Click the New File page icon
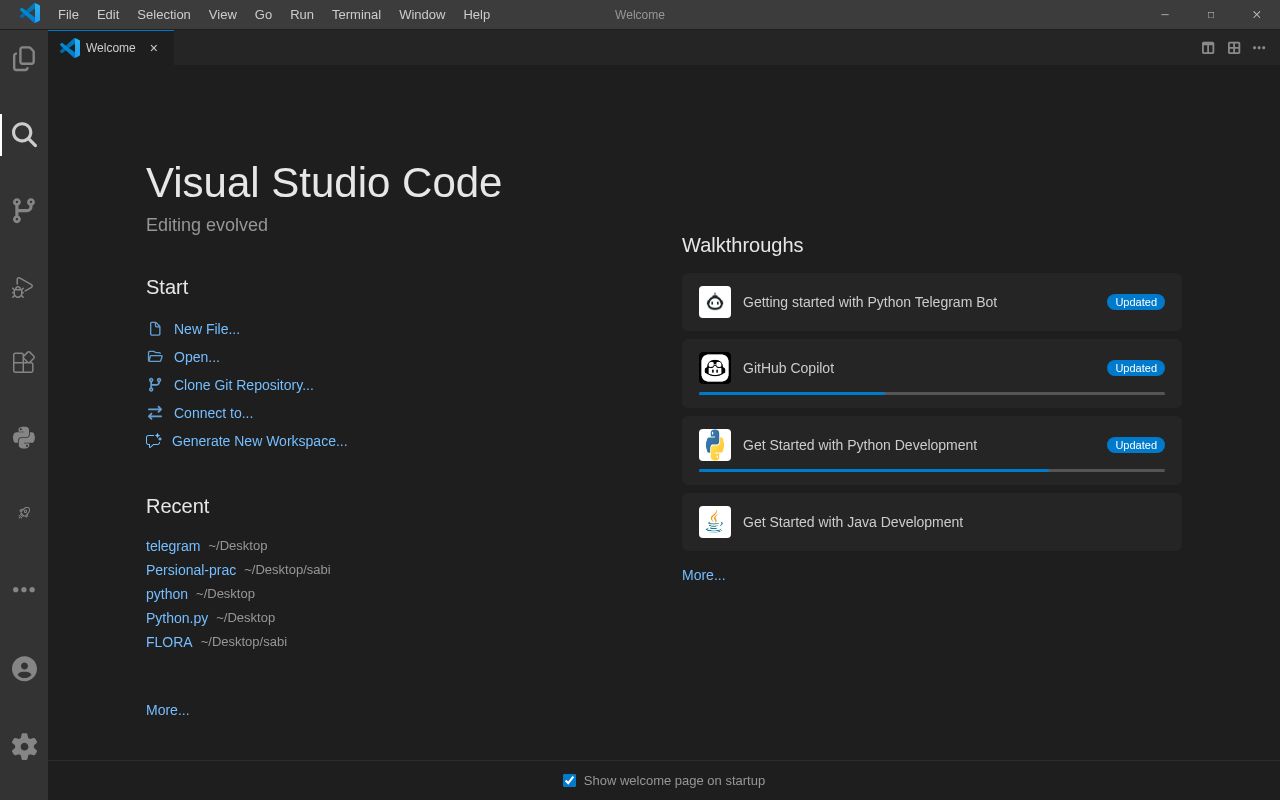 tap(155, 329)
